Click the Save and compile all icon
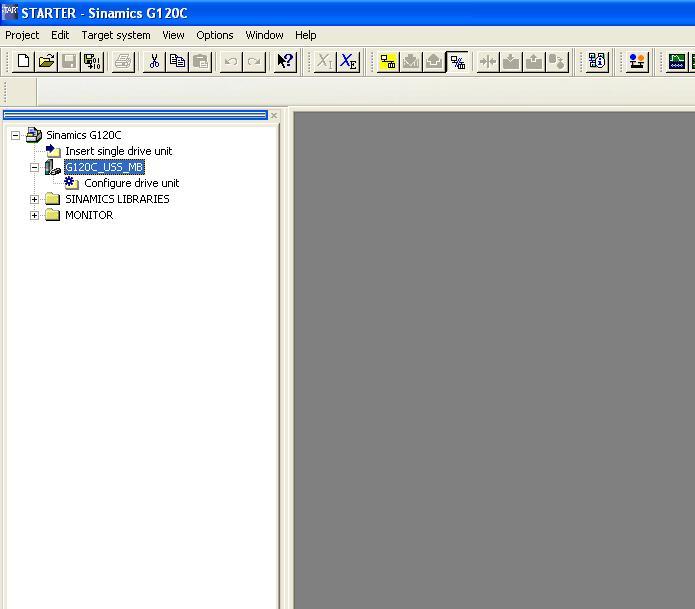The width and height of the screenshot is (695, 609). (x=93, y=61)
